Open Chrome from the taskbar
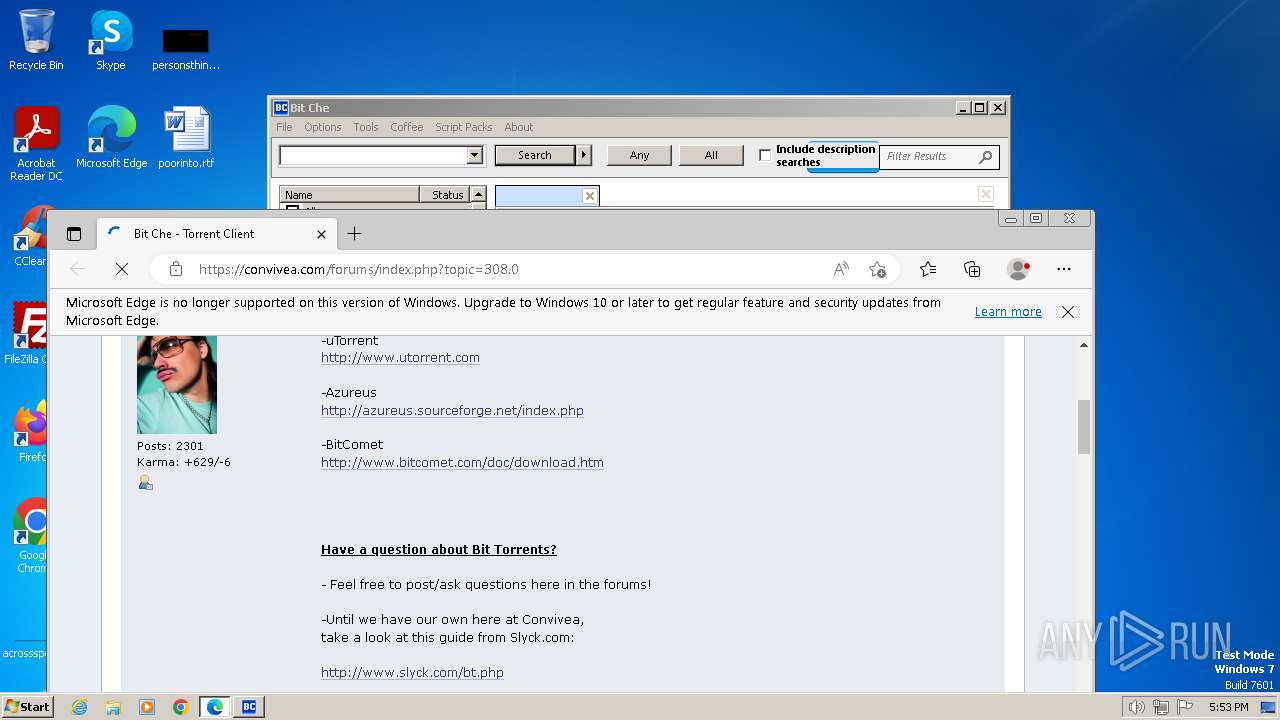The image size is (1280, 720). pos(181,707)
